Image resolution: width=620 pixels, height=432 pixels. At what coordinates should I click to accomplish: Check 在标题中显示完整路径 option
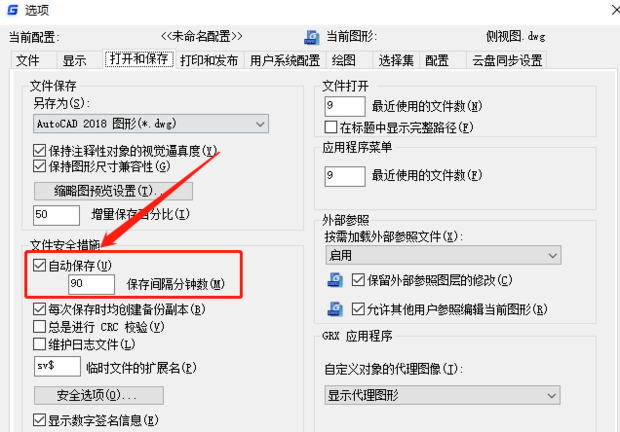tap(331, 127)
